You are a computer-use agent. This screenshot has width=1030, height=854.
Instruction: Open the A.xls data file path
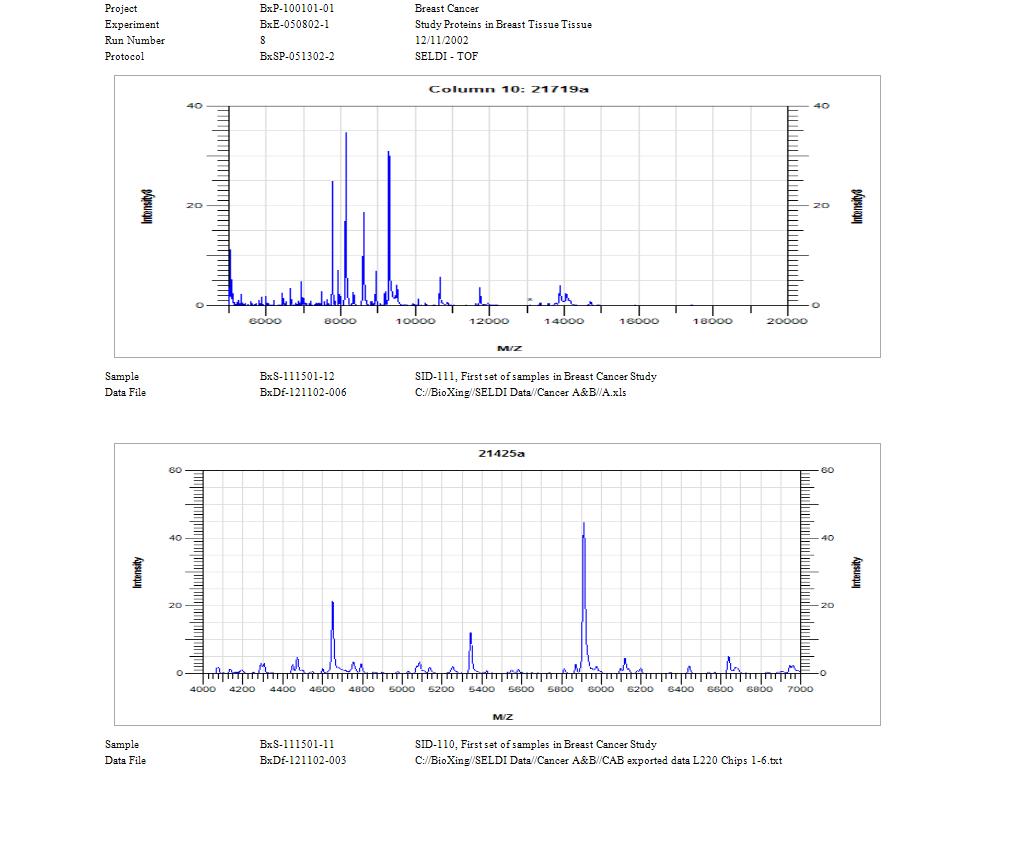click(520, 392)
